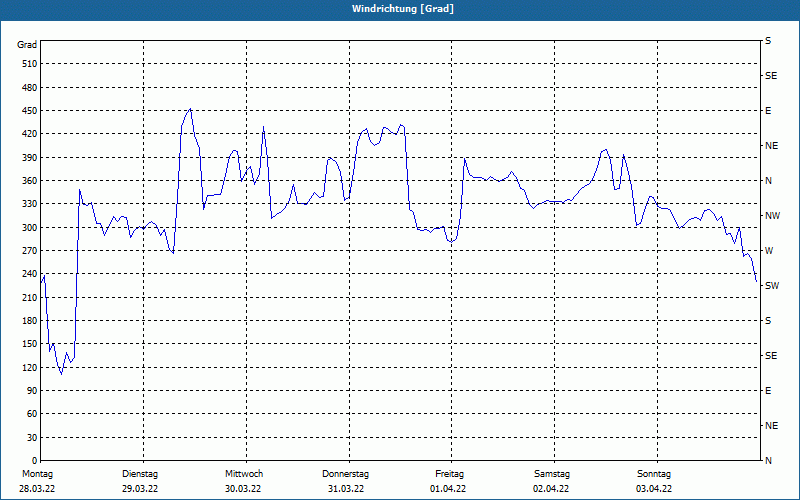This screenshot has height=500, width=800.
Task: Click the curve's lowest point on Montag
Action: coord(62,374)
